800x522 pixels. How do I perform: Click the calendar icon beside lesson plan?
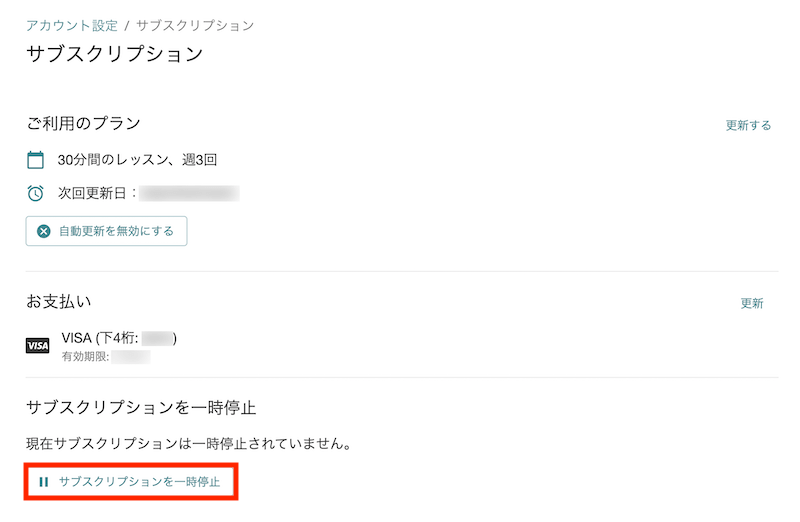coord(35,160)
